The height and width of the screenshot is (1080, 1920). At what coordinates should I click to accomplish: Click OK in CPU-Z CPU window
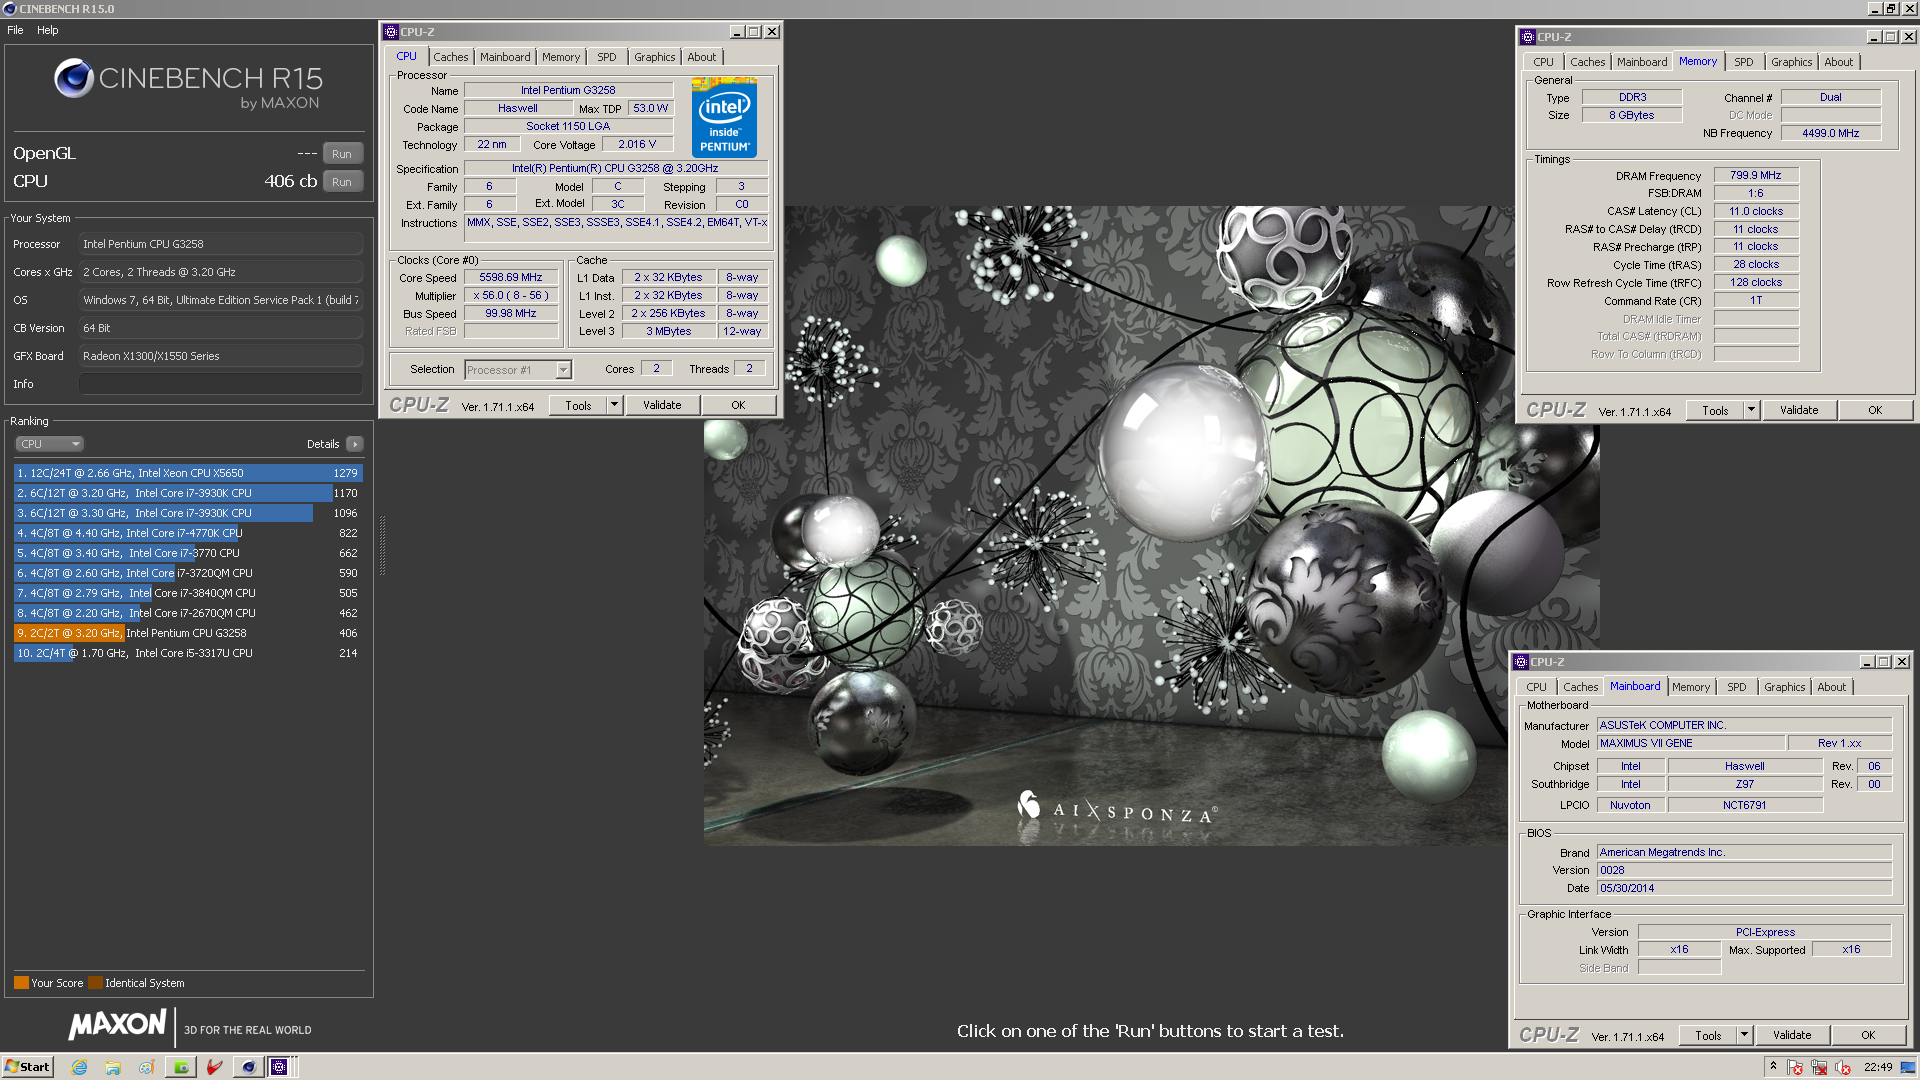pyautogui.click(x=738, y=405)
